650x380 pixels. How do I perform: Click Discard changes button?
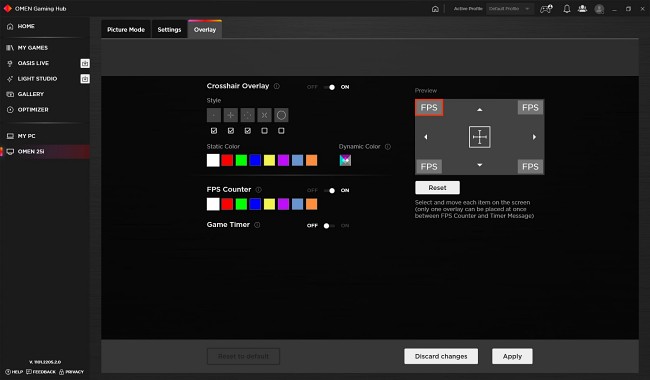pyautogui.click(x=441, y=356)
